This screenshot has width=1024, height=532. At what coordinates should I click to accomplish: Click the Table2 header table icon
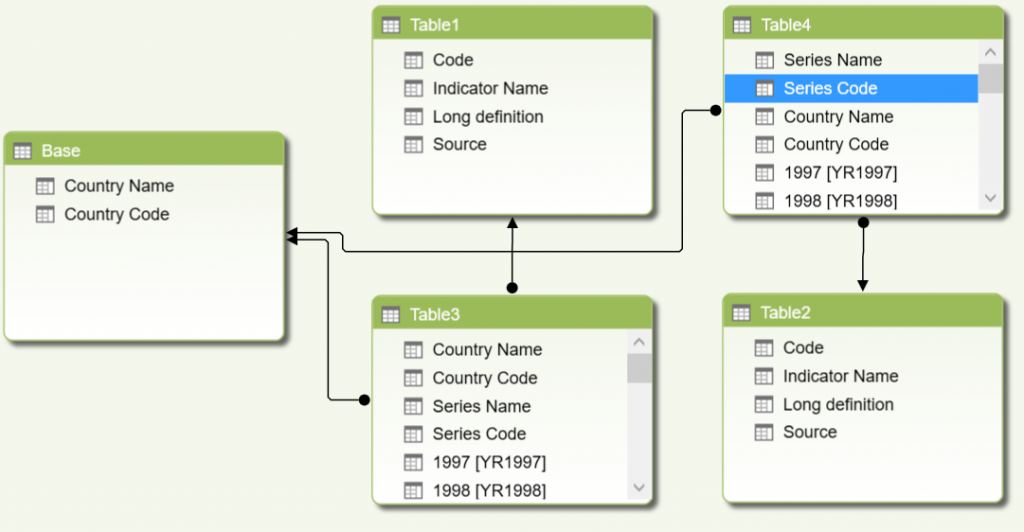[x=742, y=313]
